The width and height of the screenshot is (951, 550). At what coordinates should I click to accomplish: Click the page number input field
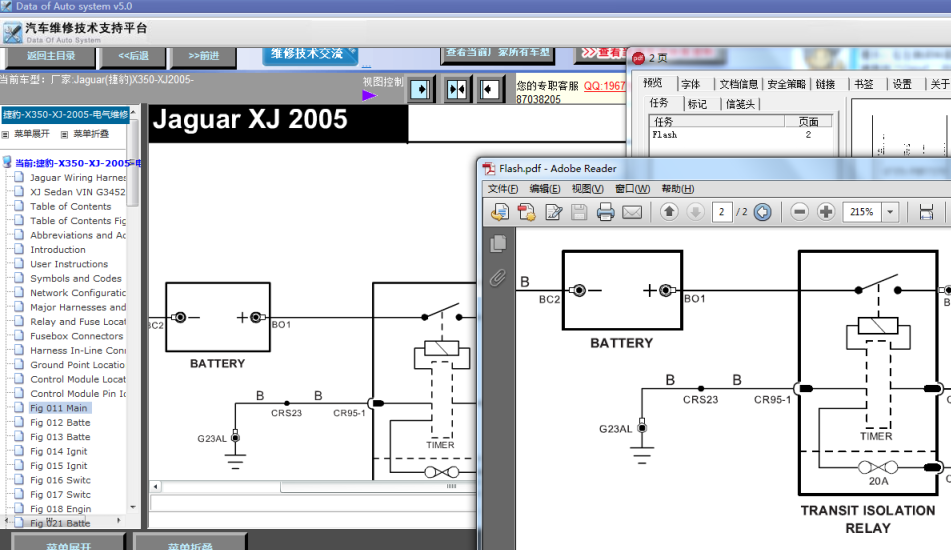721,212
